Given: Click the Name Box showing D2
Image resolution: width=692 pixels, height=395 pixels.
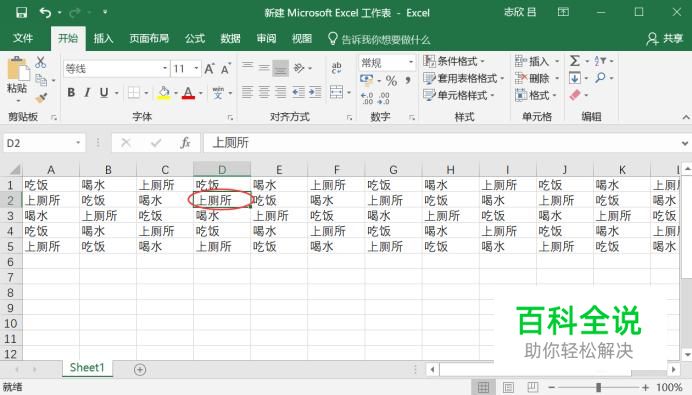Looking at the screenshot, I should click(x=44, y=143).
